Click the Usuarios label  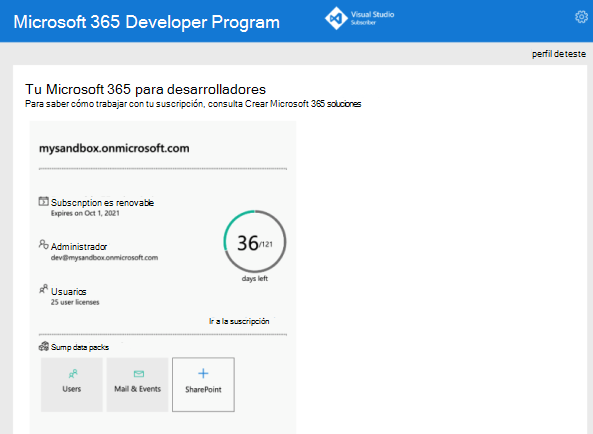pyautogui.click(x=69, y=291)
